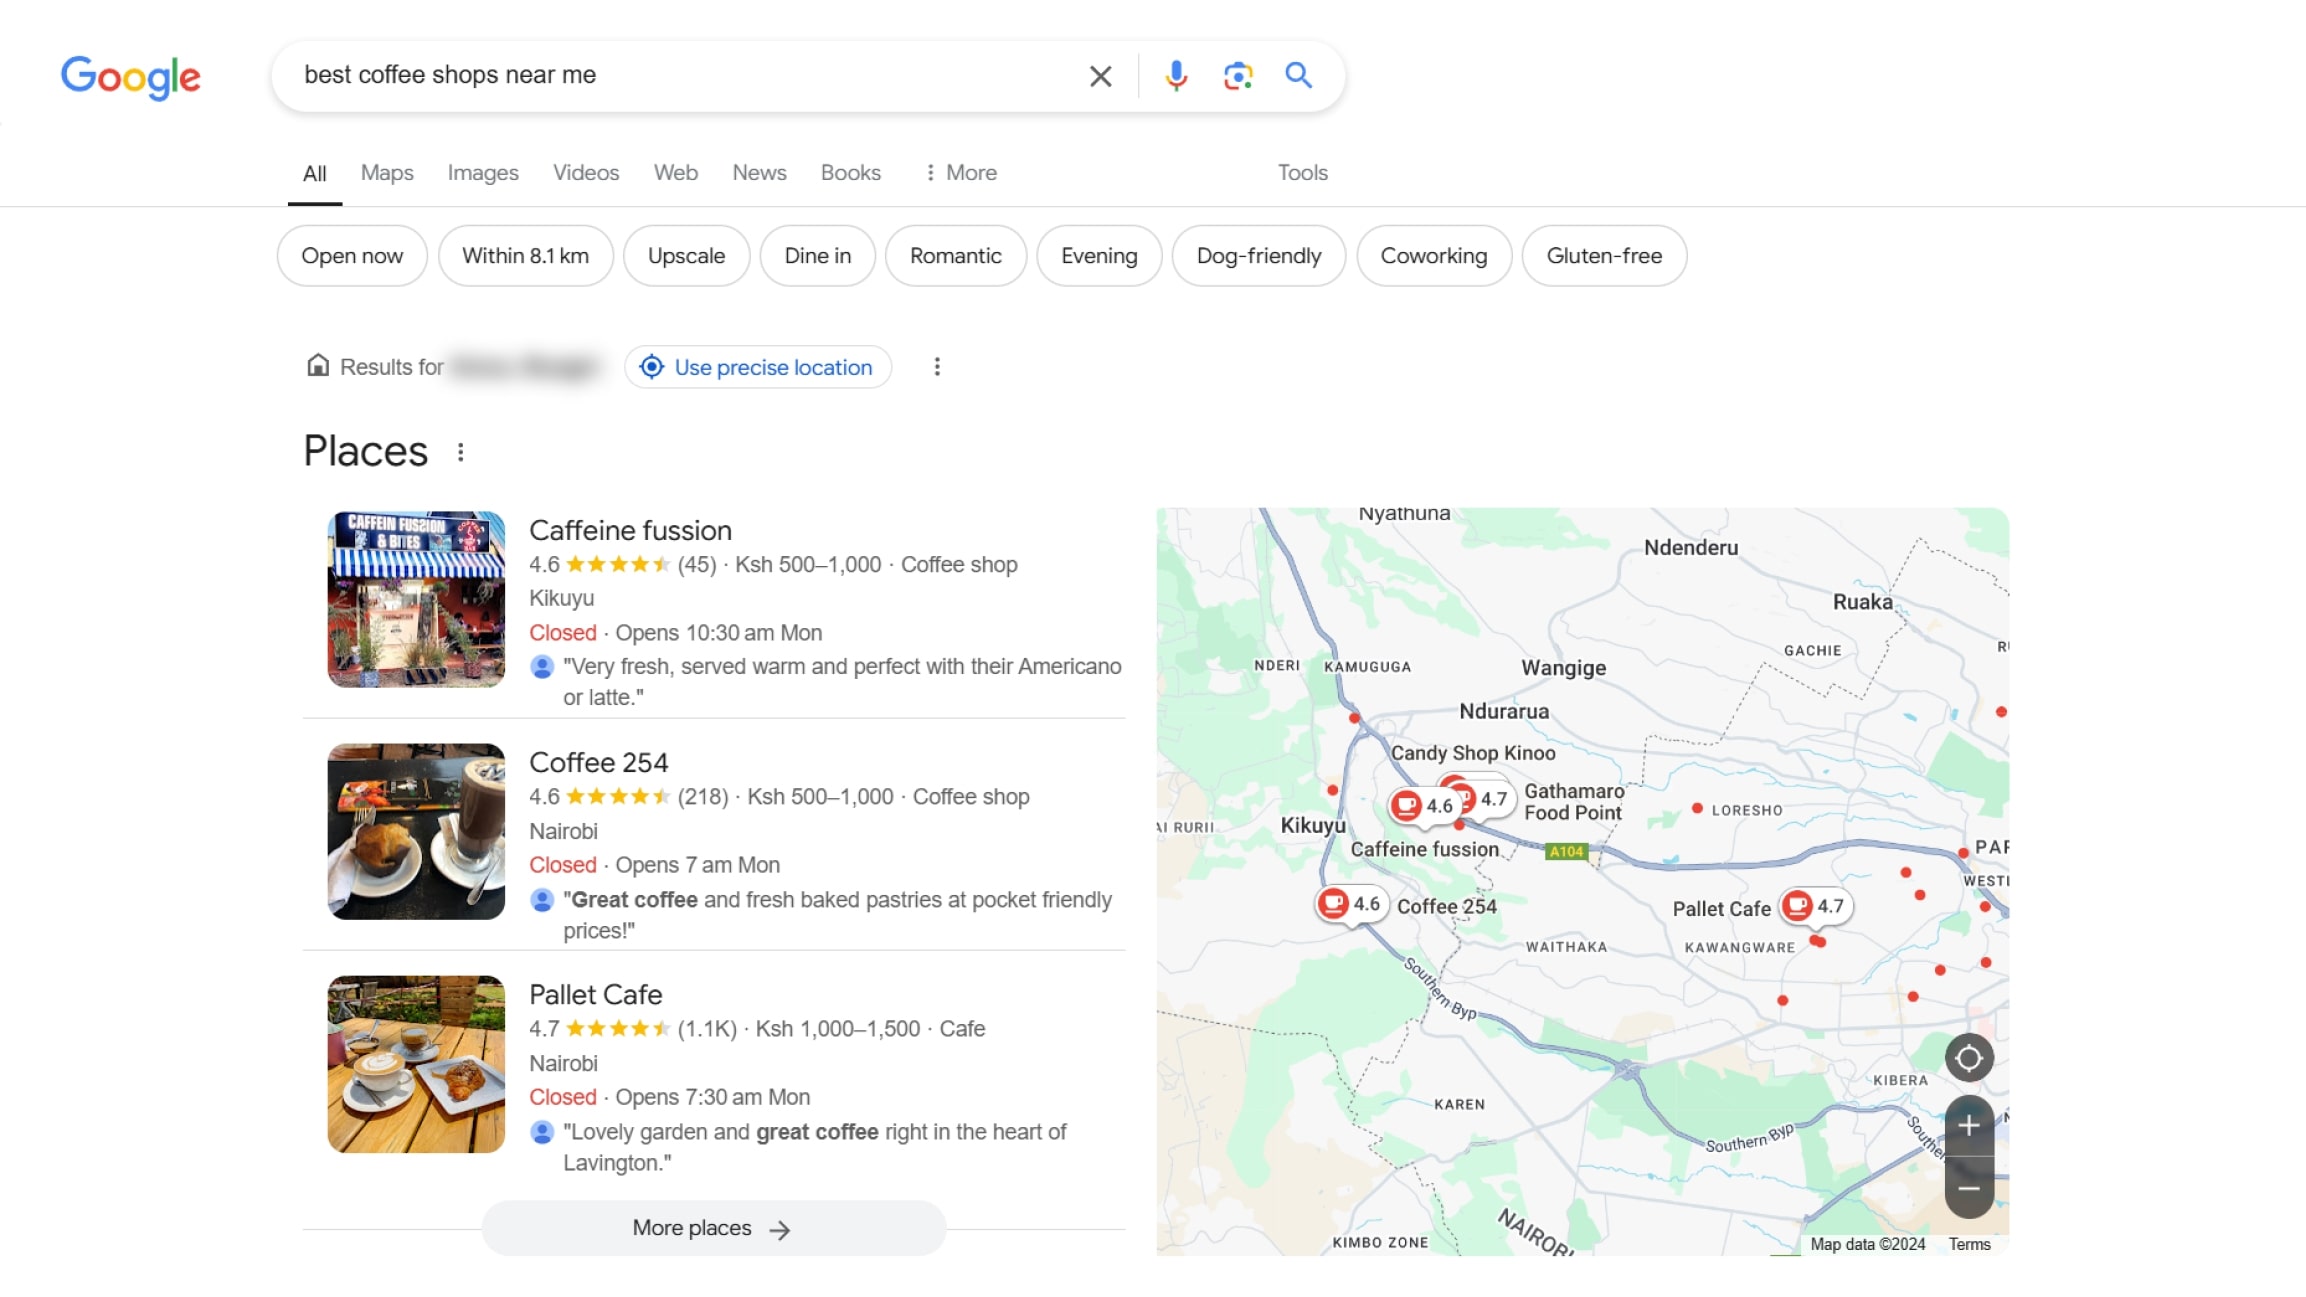Image resolution: width=2306 pixels, height=1297 pixels.
Task: Click the Google logo
Action: (x=131, y=77)
